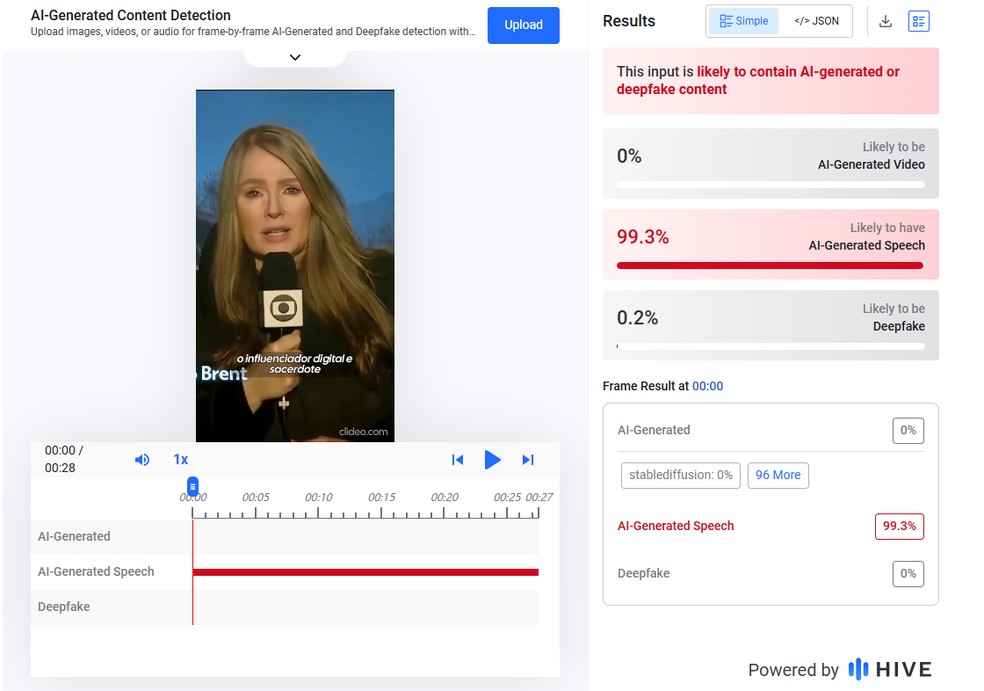Click the Hive logo
This screenshot has height=691, width=984.
tap(889, 670)
